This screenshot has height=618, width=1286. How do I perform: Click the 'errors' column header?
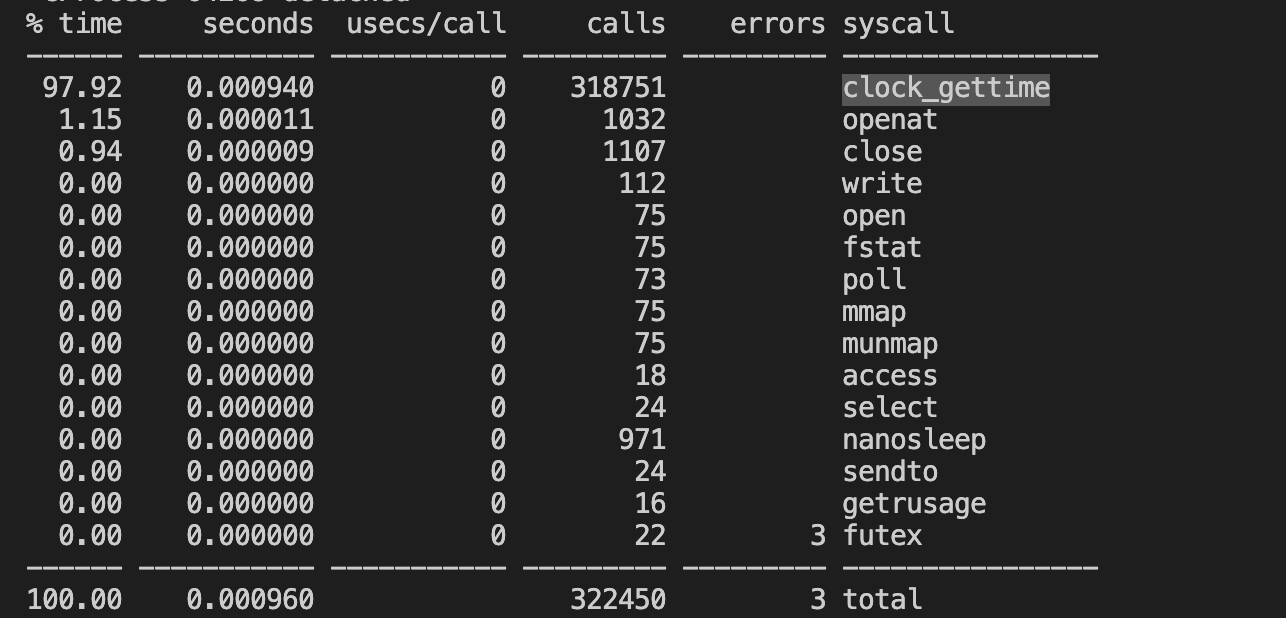click(x=778, y=24)
